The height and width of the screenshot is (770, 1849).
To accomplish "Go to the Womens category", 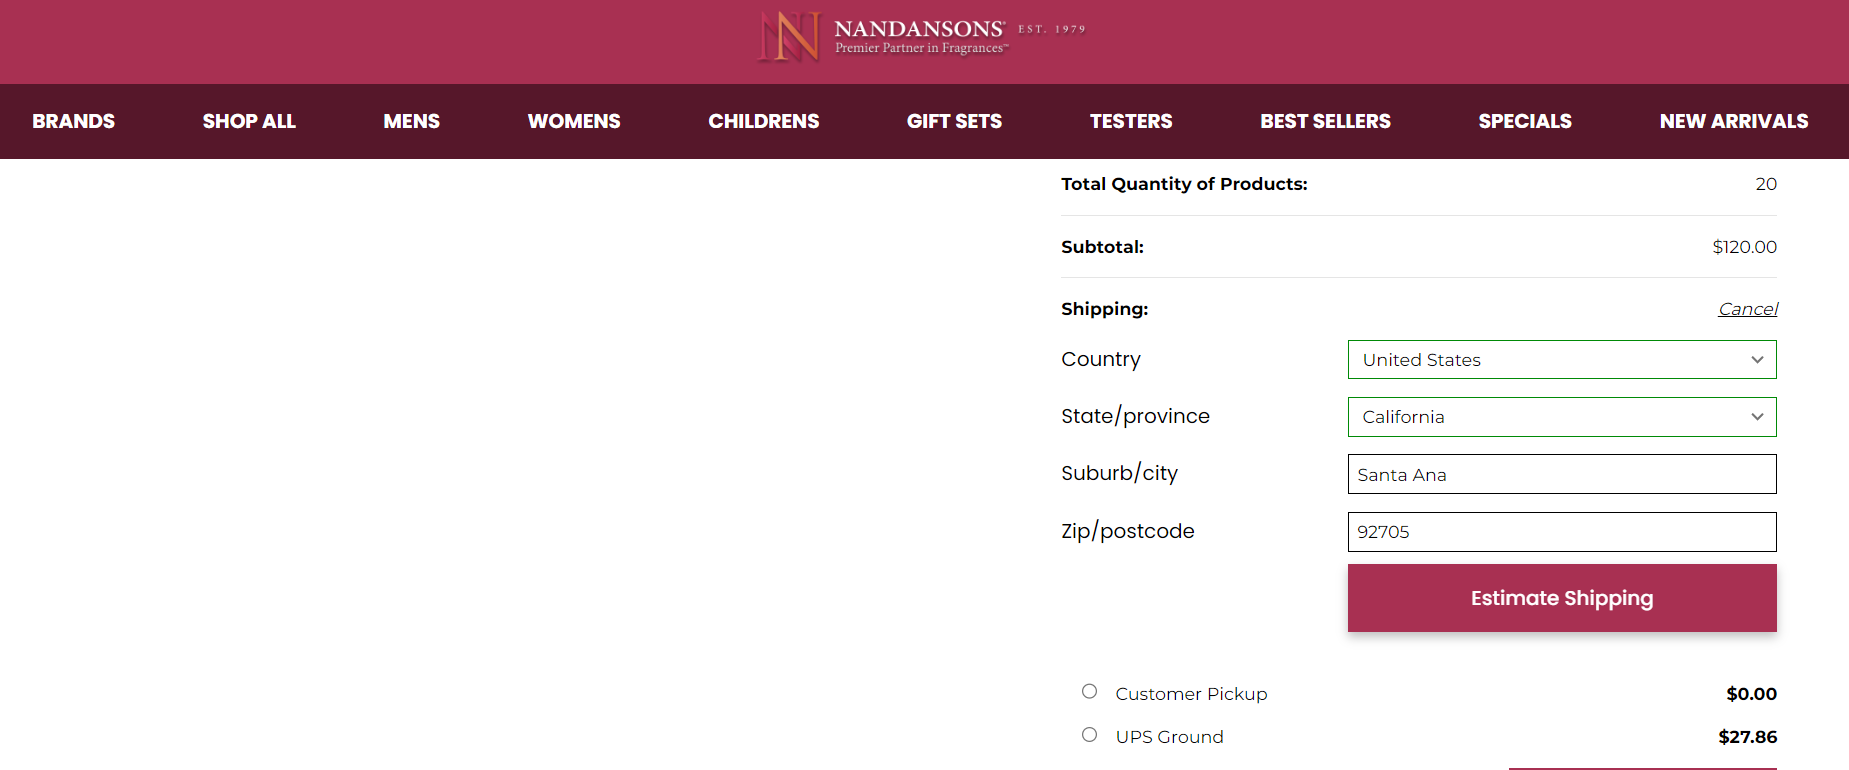I will click(x=574, y=121).
